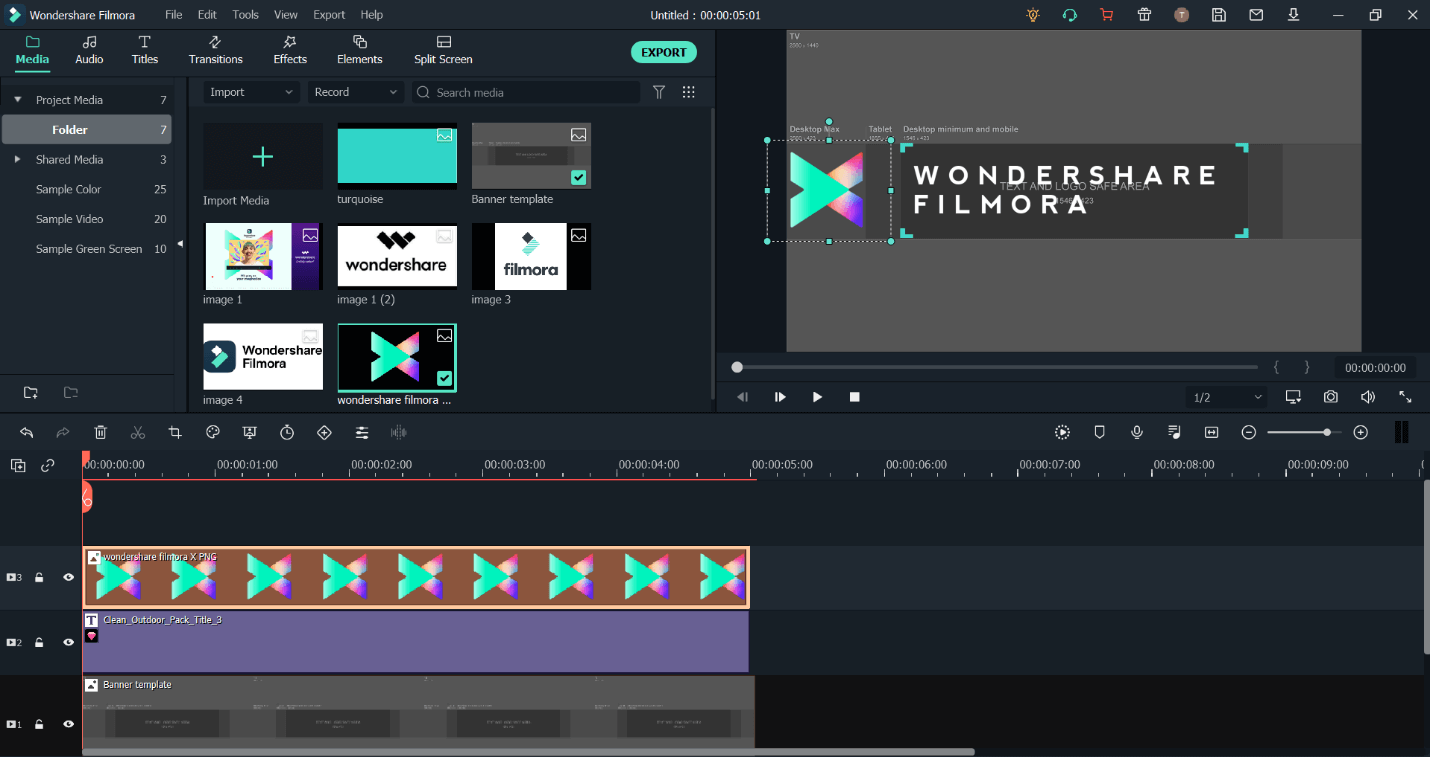Click the save project disk icon
This screenshot has height=757, width=1430.
tap(1218, 15)
